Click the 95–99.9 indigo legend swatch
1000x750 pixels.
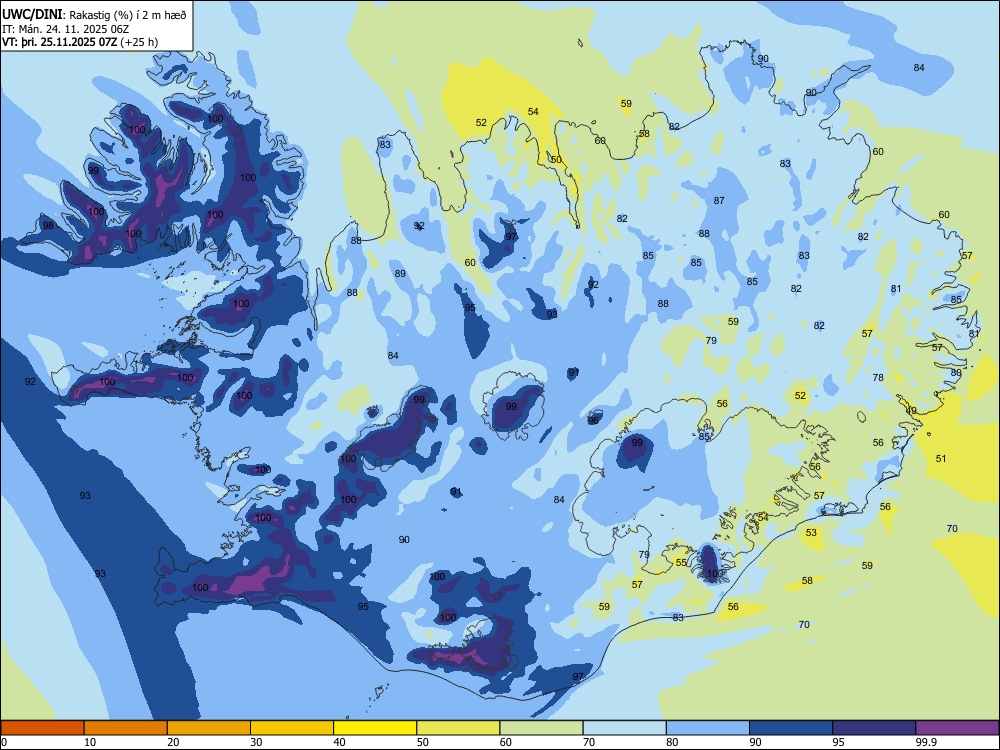[x=874, y=728]
